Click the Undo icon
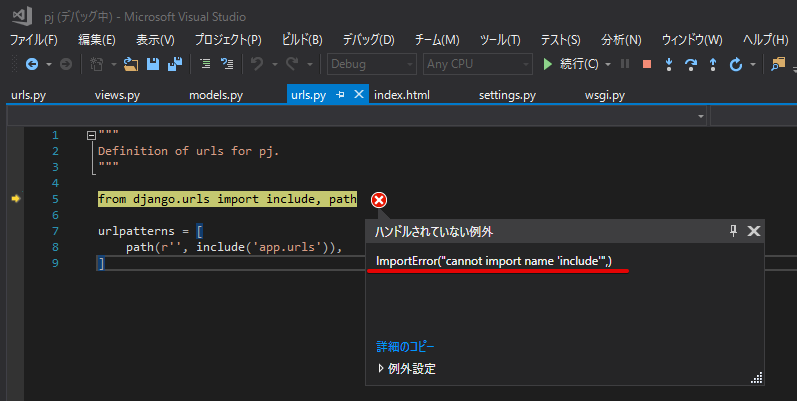 click(257, 64)
